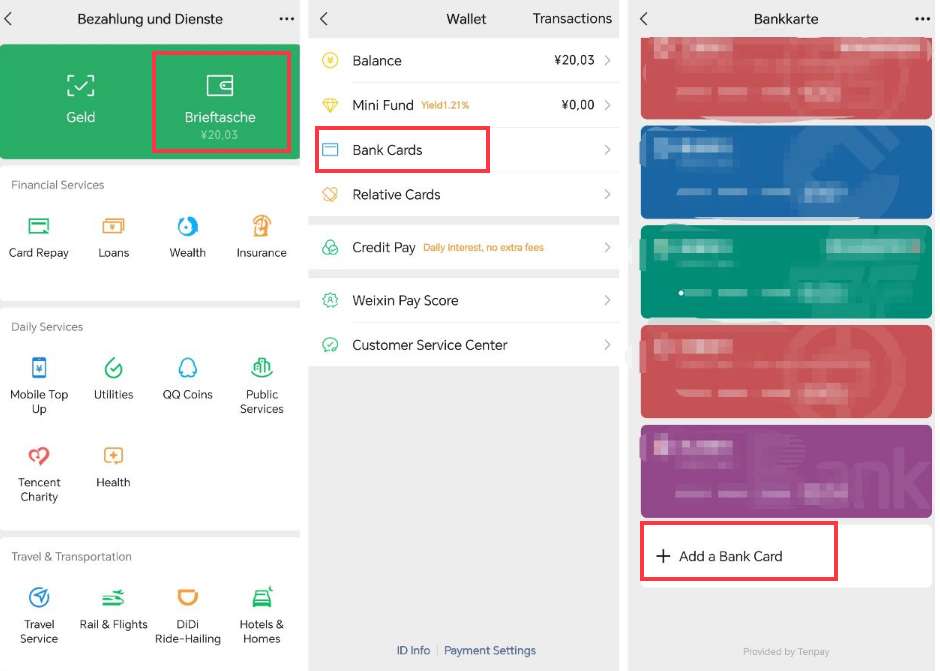Tap the plus icon beside Add a Bank Card
The height and width of the screenshot is (671, 940).
pos(663,556)
